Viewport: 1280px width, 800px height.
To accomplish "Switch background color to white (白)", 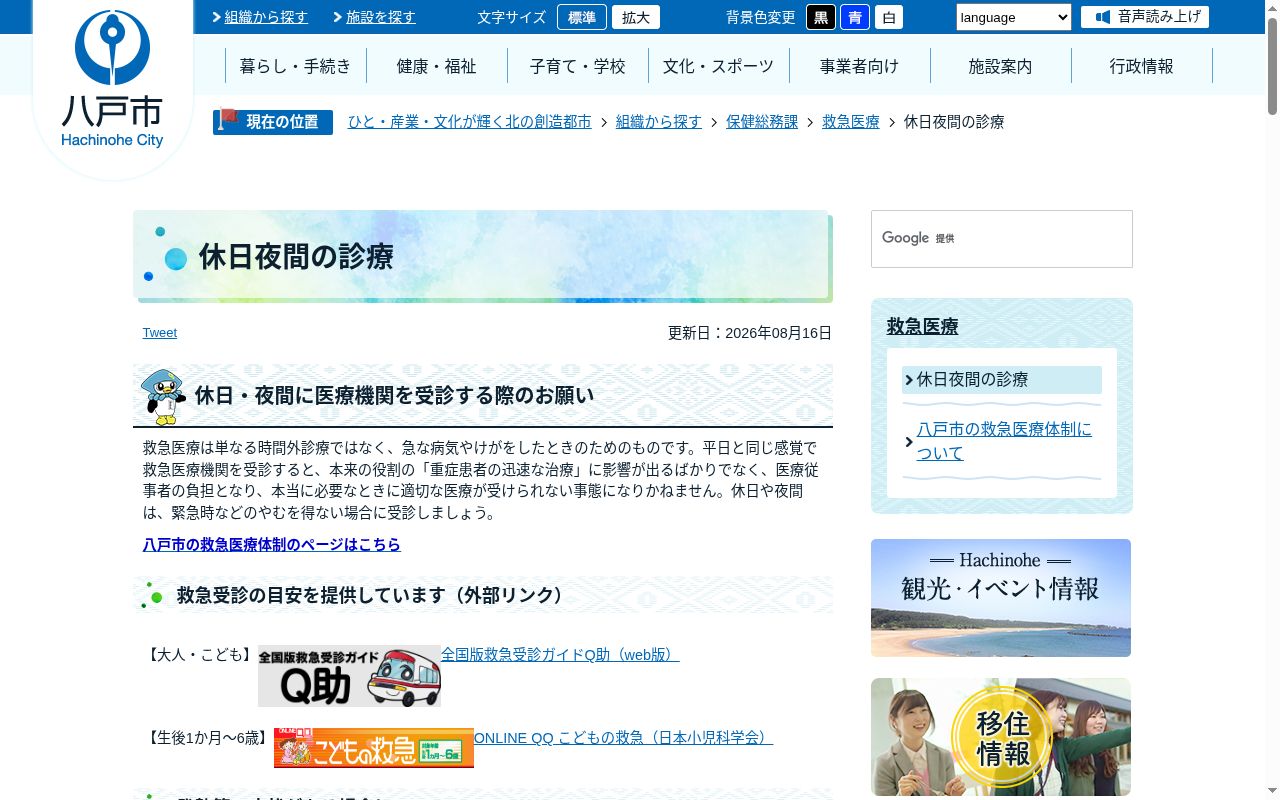I will click(889, 17).
